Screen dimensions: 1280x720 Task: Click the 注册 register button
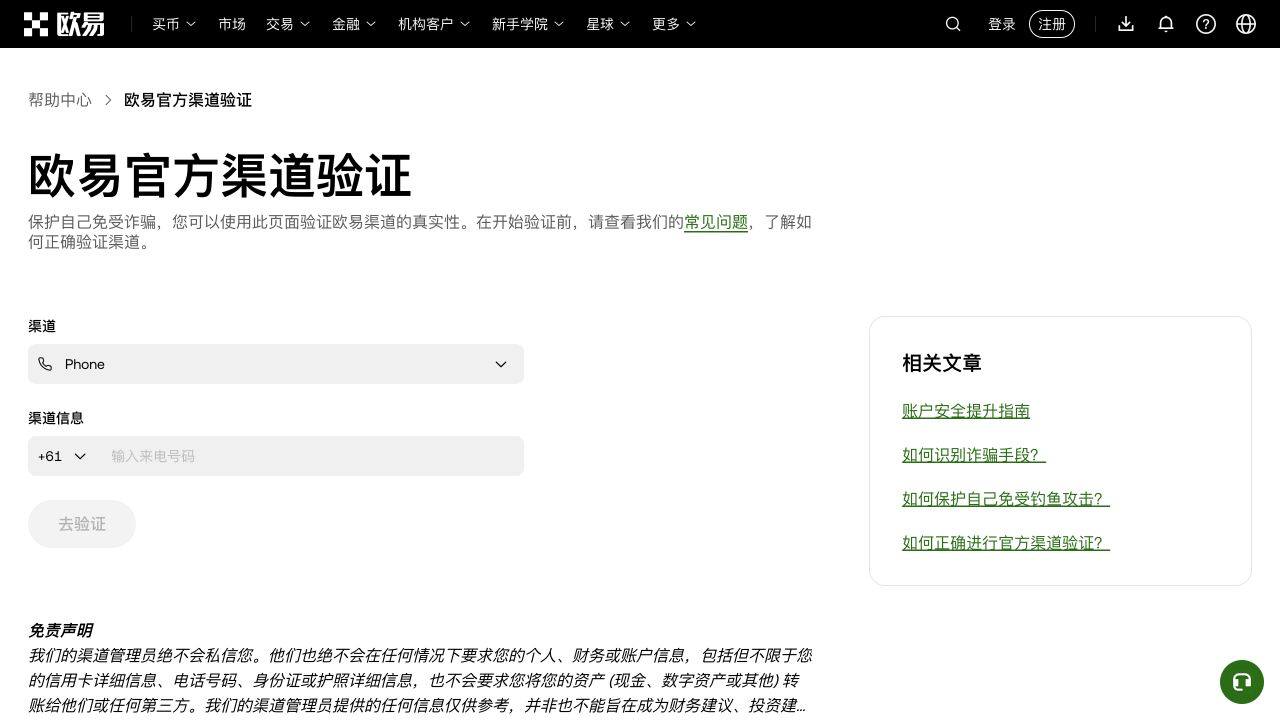tap(1052, 24)
